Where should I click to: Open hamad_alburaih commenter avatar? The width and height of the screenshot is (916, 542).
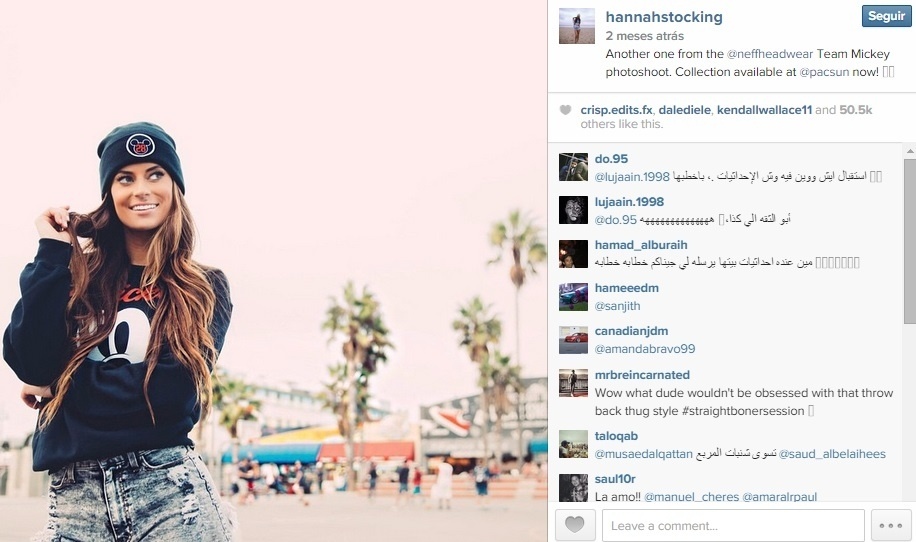point(573,253)
